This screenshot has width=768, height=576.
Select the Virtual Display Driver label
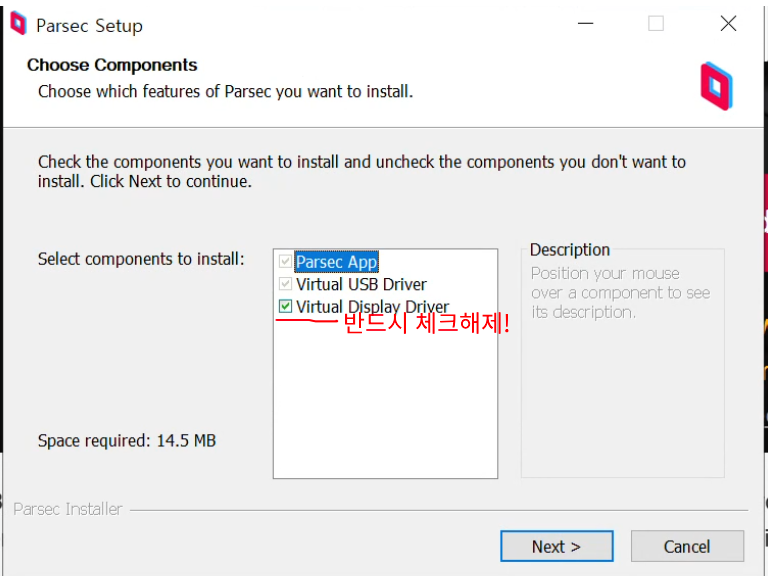(x=372, y=307)
